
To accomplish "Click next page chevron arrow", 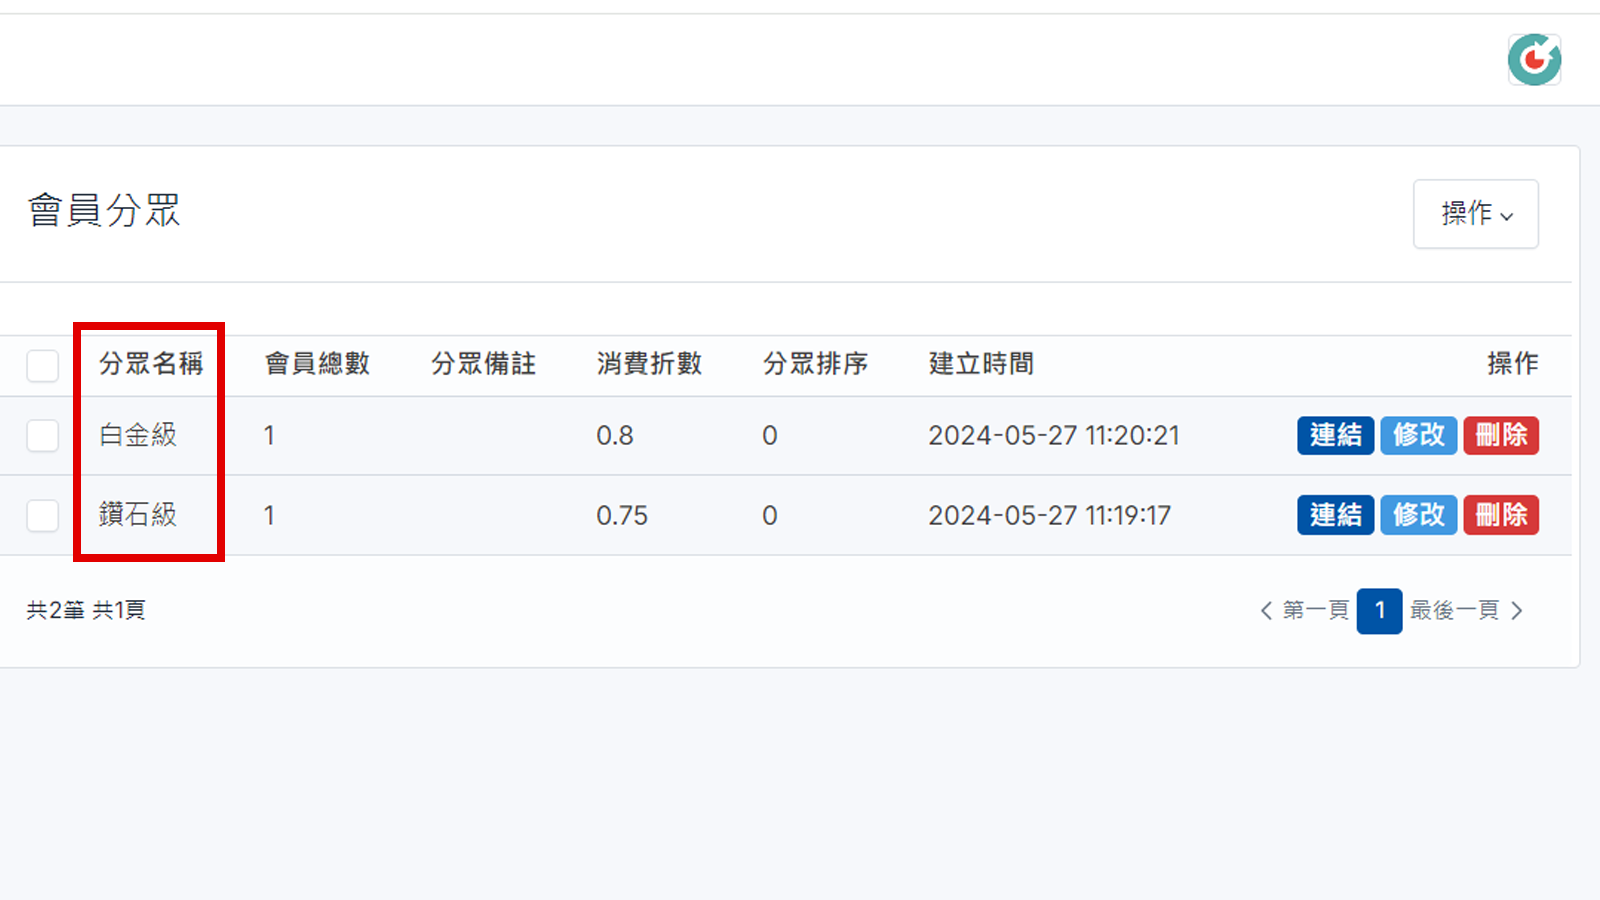I will coord(1517,610).
